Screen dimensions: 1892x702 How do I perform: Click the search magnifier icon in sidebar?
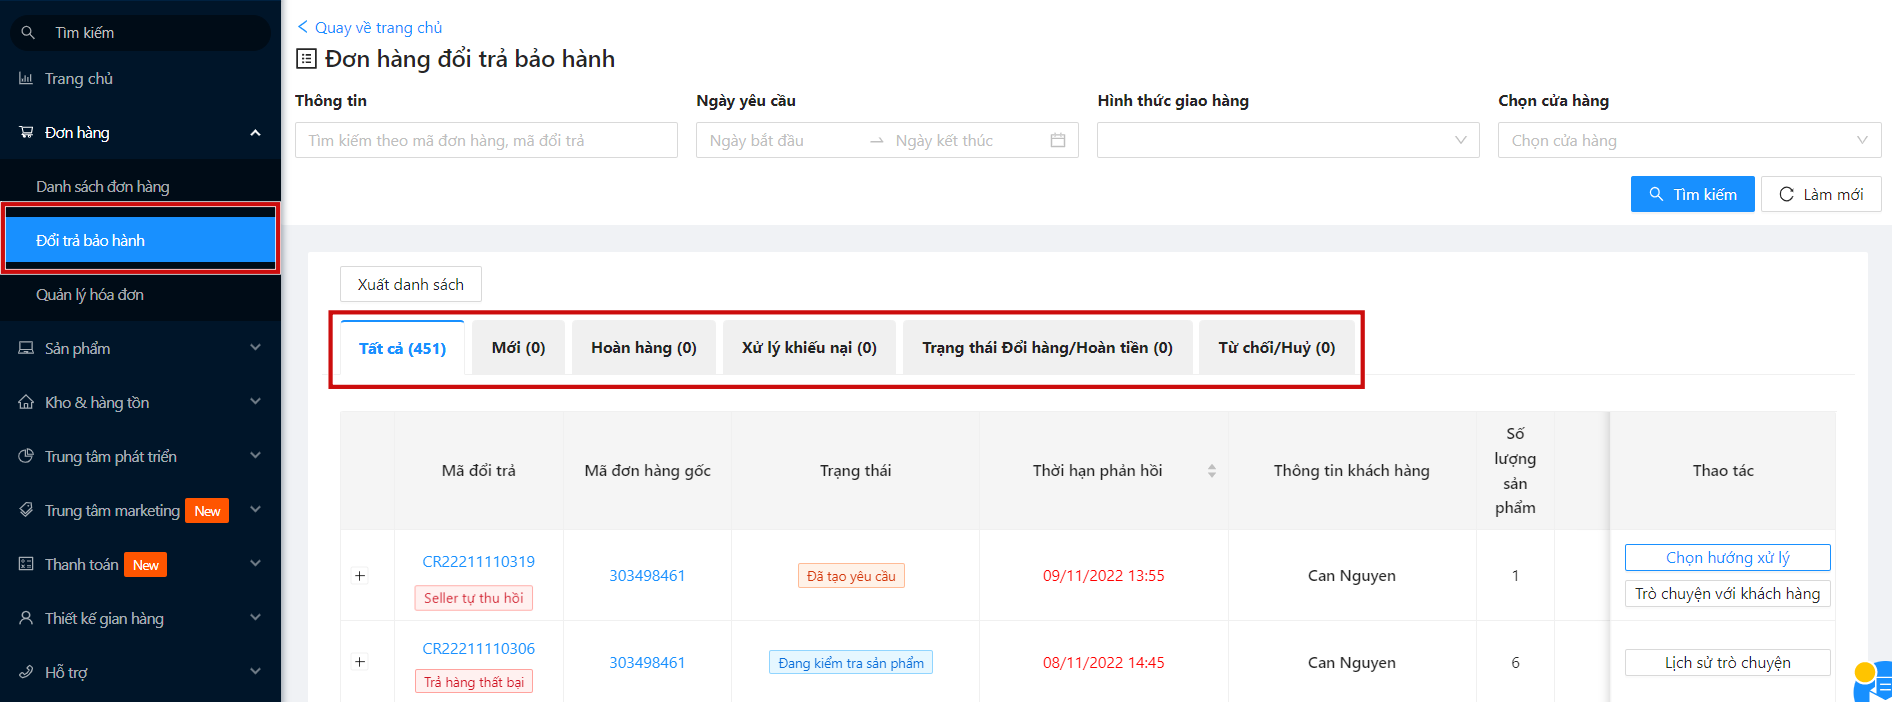(x=28, y=33)
